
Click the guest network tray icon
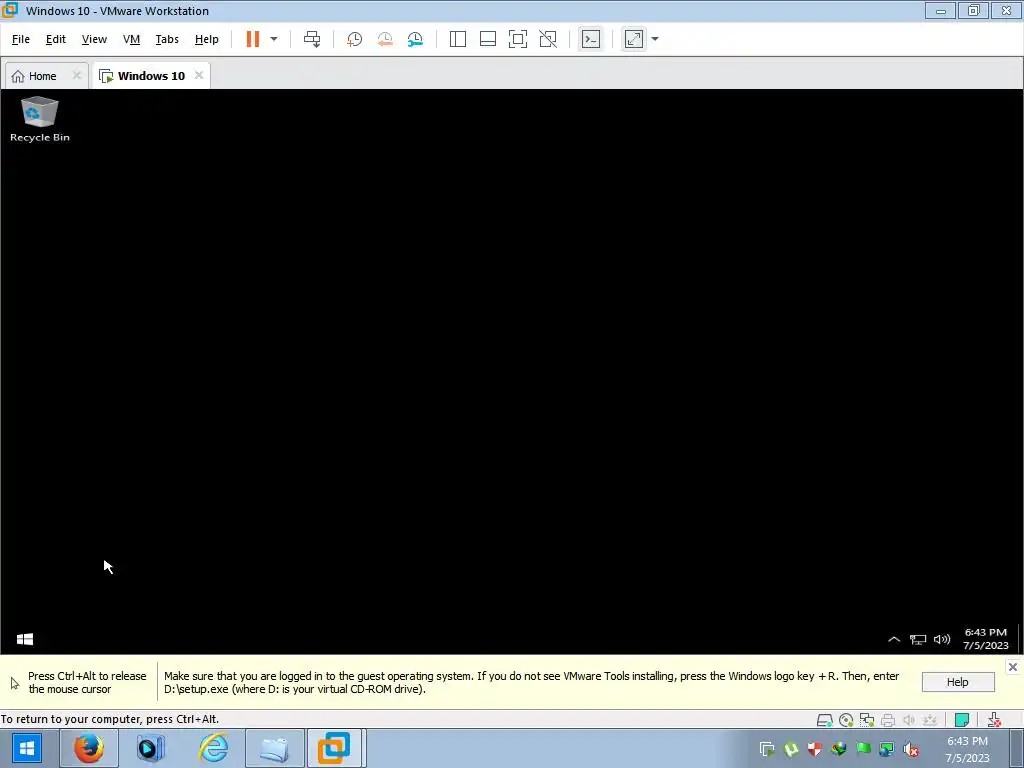[x=918, y=639]
